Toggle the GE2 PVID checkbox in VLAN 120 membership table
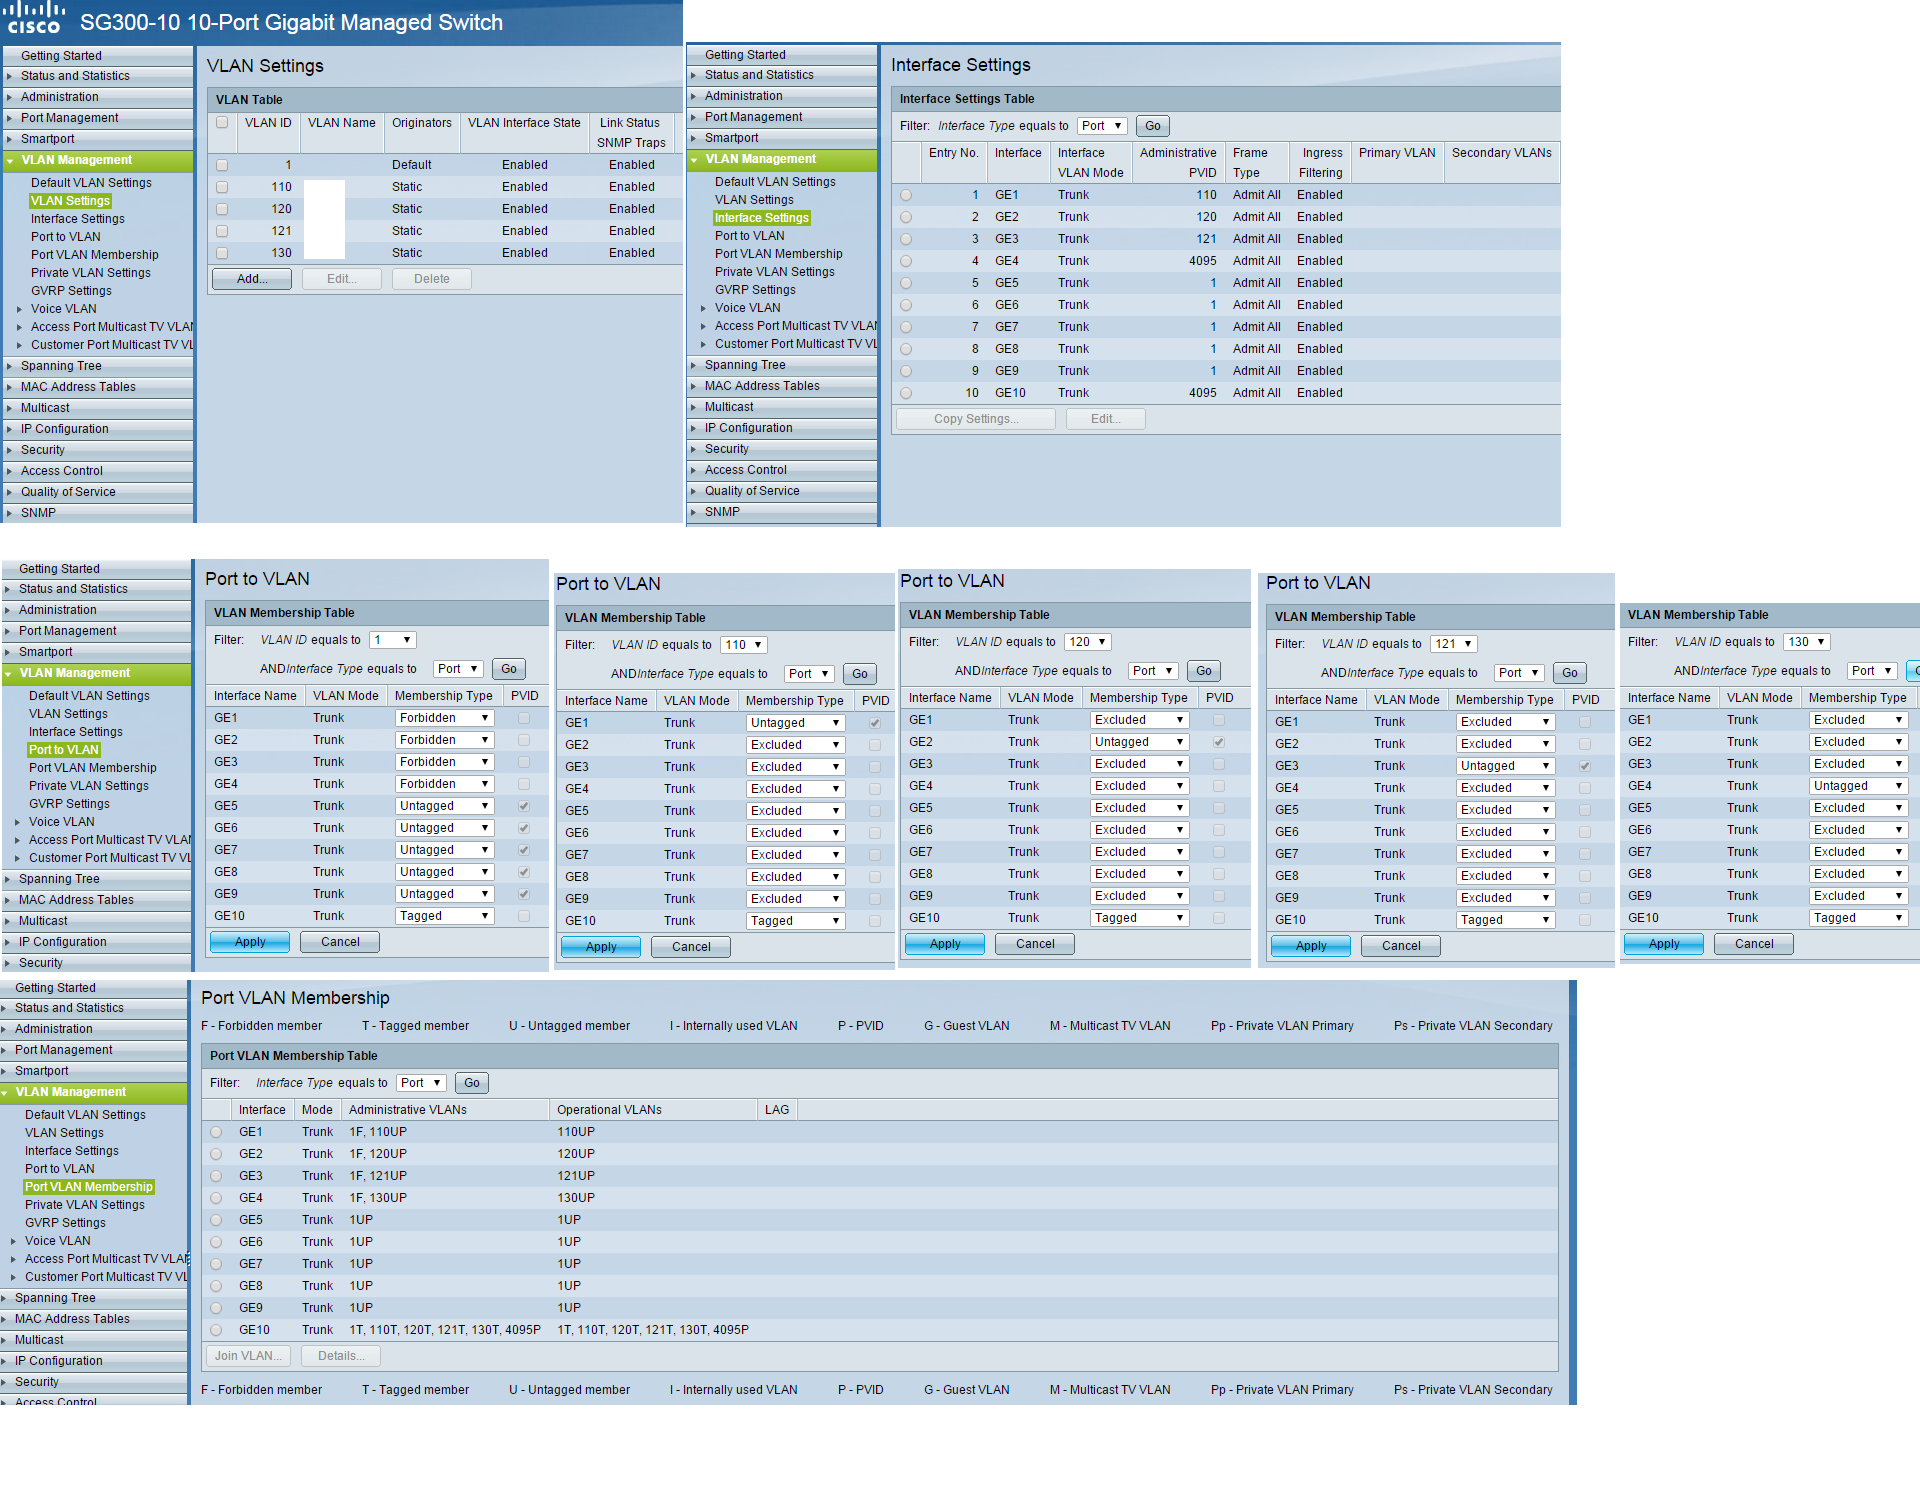The height and width of the screenshot is (1512, 1920). [1219, 742]
